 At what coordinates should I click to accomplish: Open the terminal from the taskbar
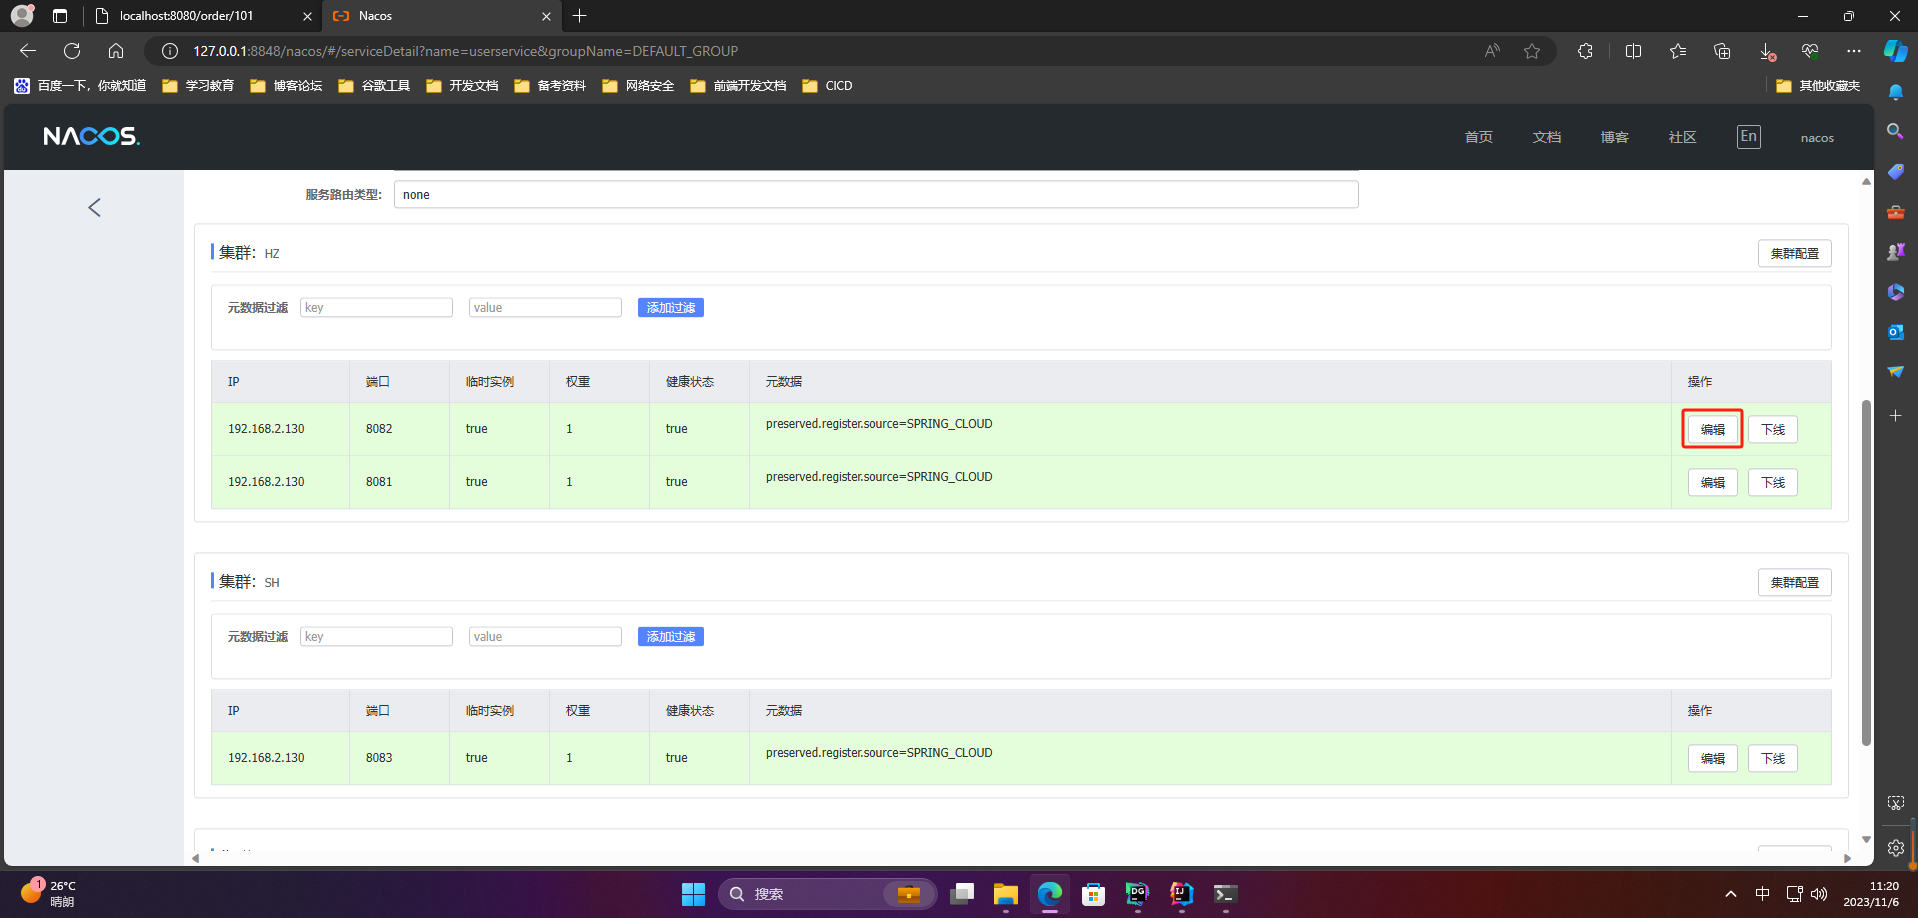click(1225, 893)
